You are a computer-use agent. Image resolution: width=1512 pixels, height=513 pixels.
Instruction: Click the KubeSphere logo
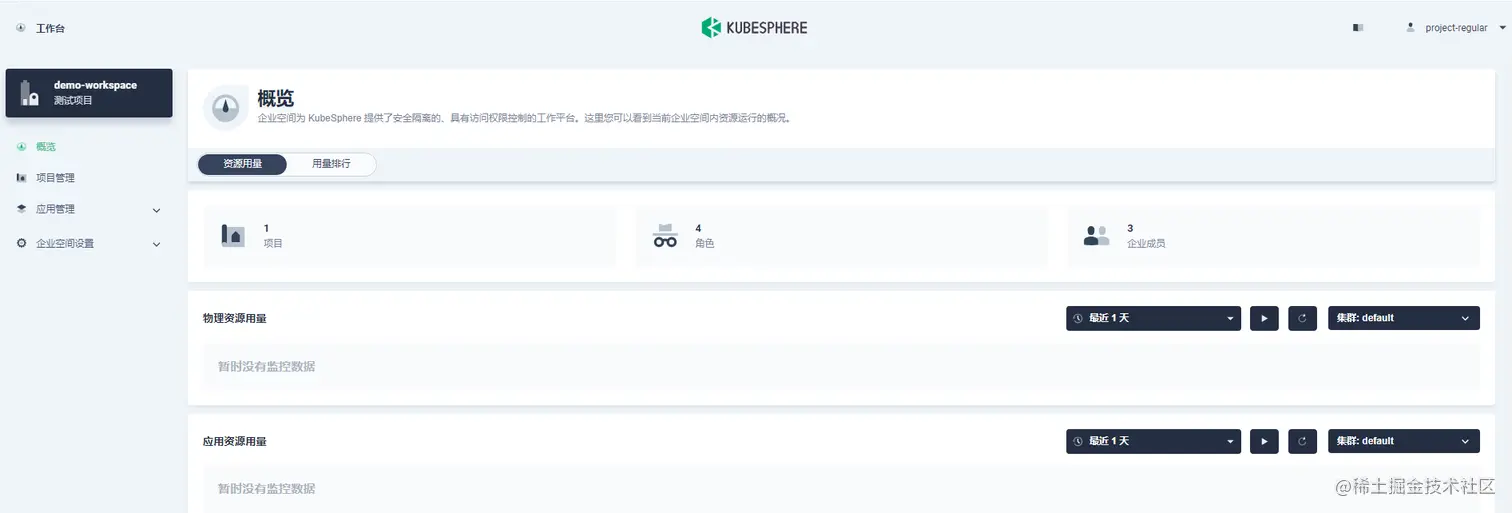[x=754, y=28]
